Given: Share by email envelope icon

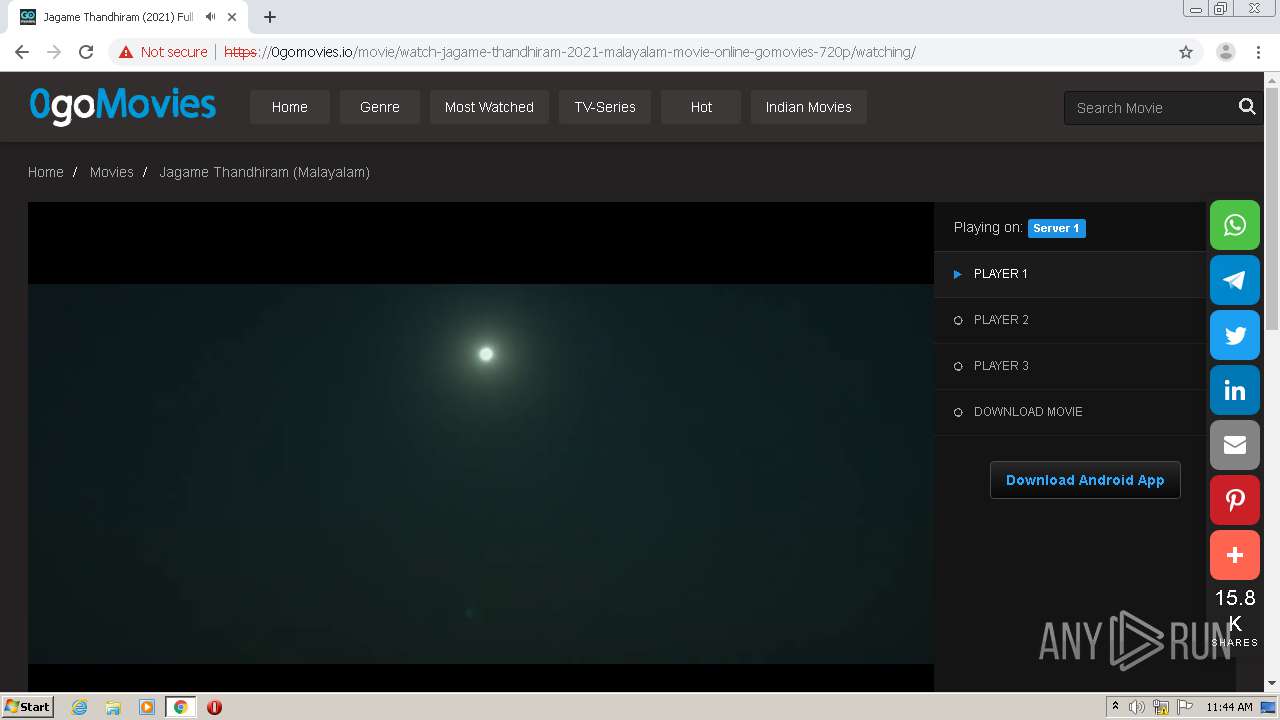Looking at the screenshot, I should (1235, 445).
